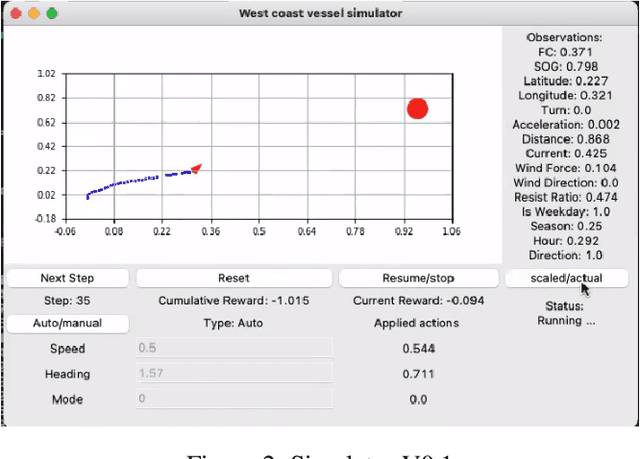Click the West coast vessel simulator title

320,13
